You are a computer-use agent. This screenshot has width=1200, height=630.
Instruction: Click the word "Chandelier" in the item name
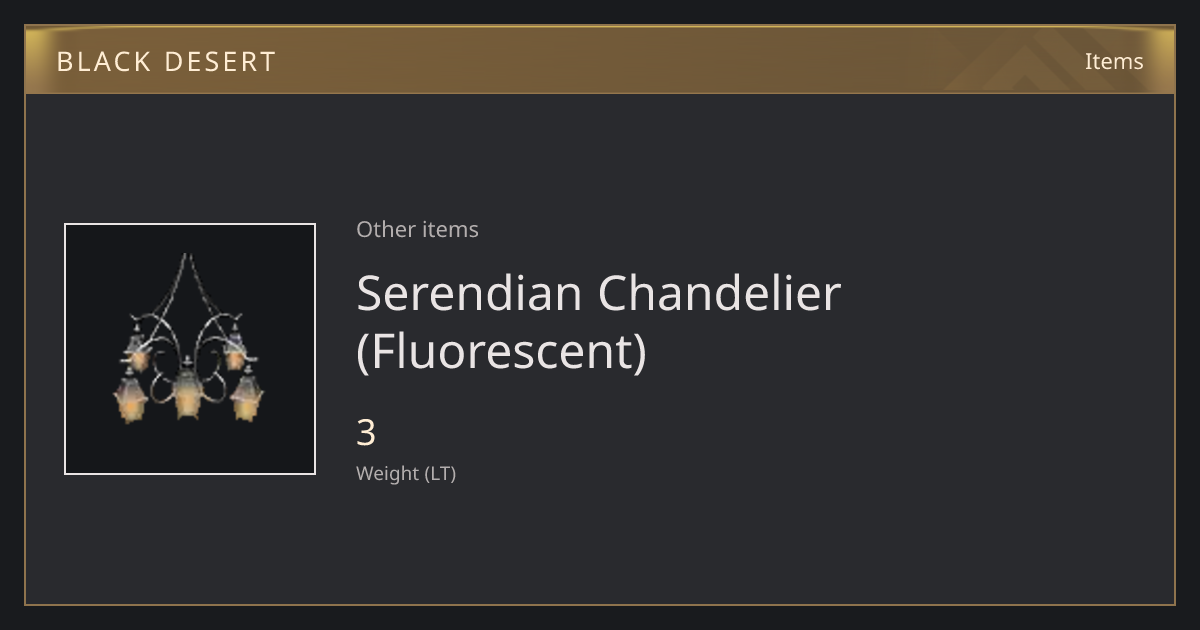coord(719,292)
